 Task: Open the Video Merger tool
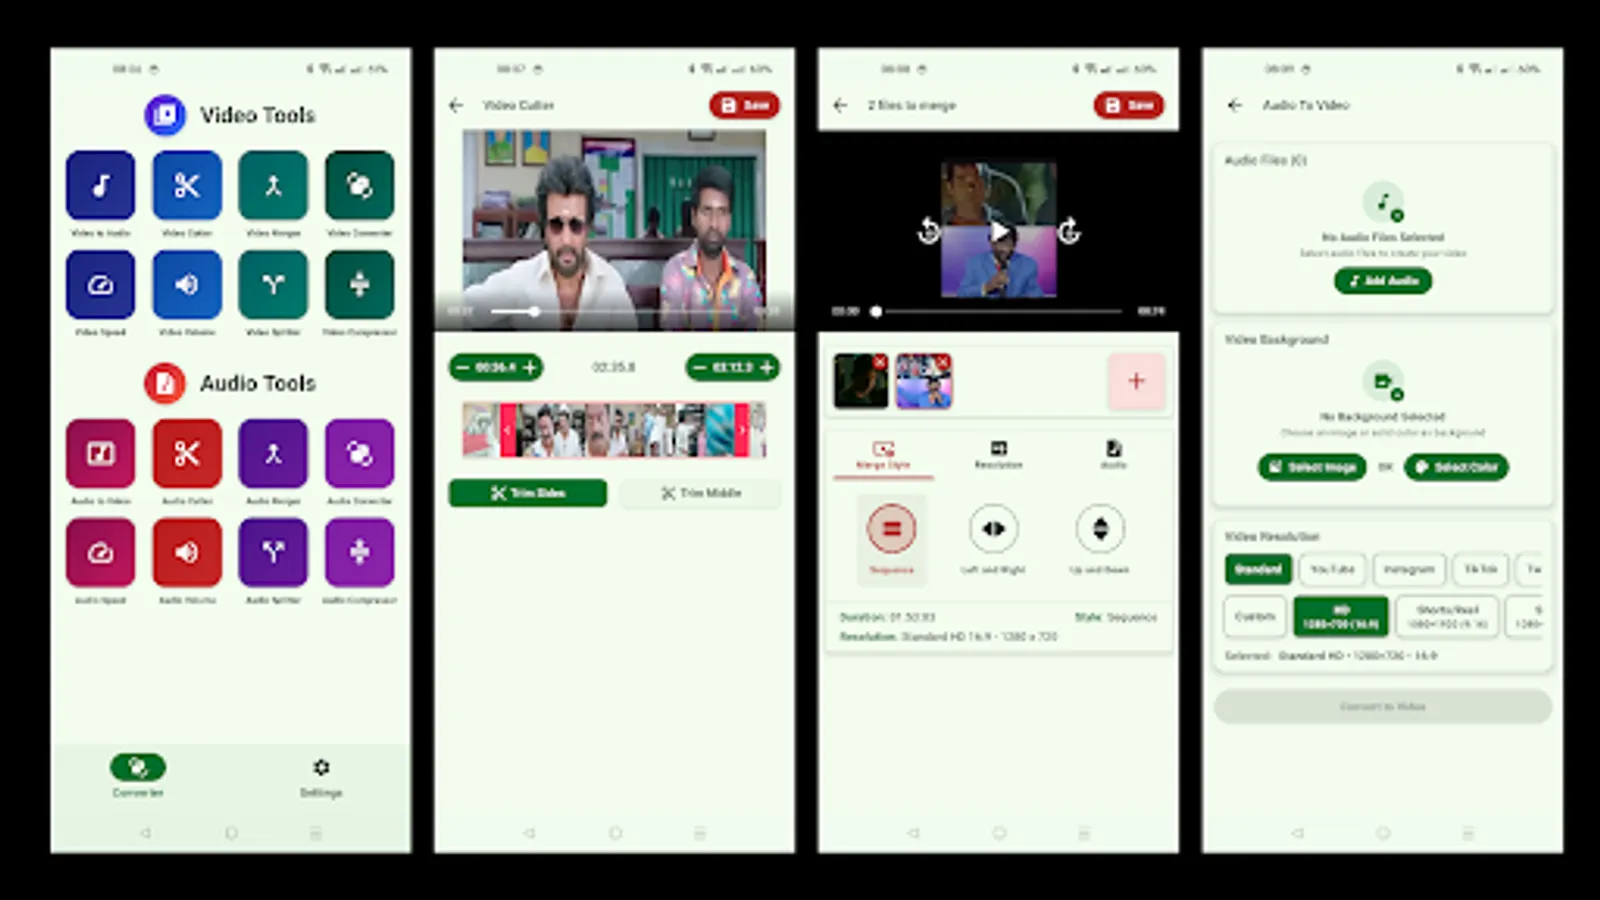tap(273, 186)
